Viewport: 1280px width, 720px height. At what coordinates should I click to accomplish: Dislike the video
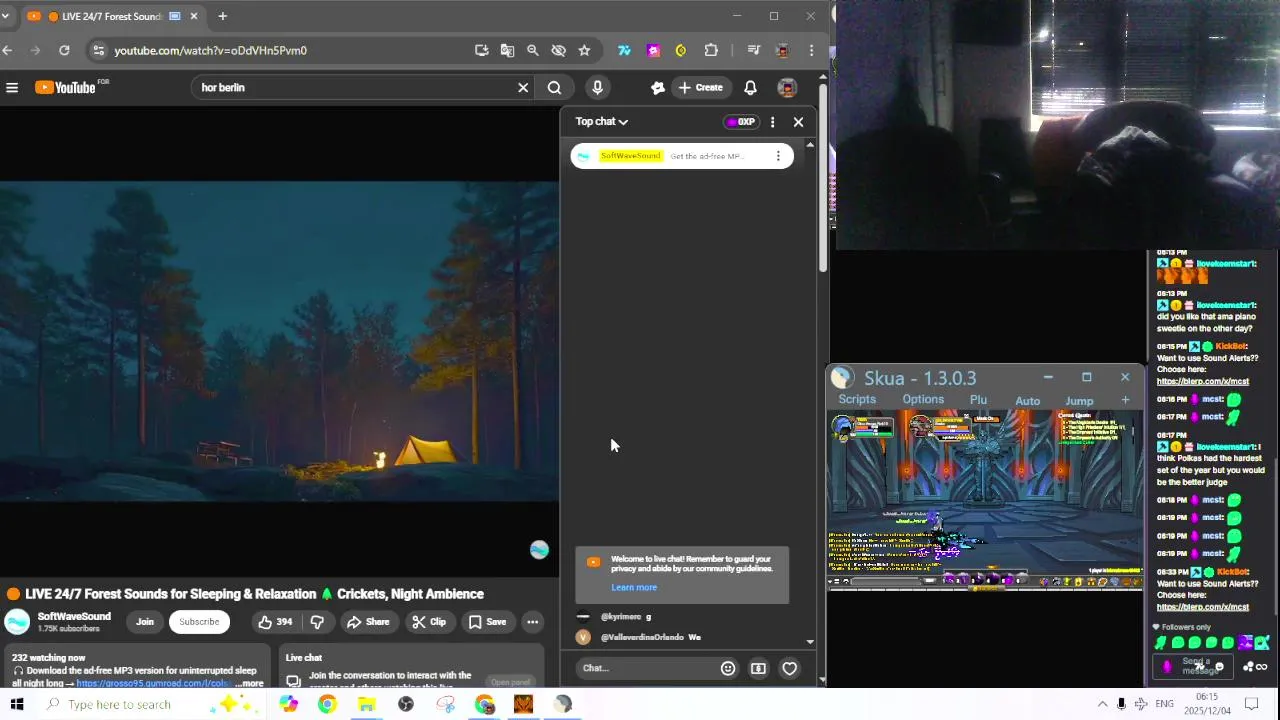tap(317, 622)
